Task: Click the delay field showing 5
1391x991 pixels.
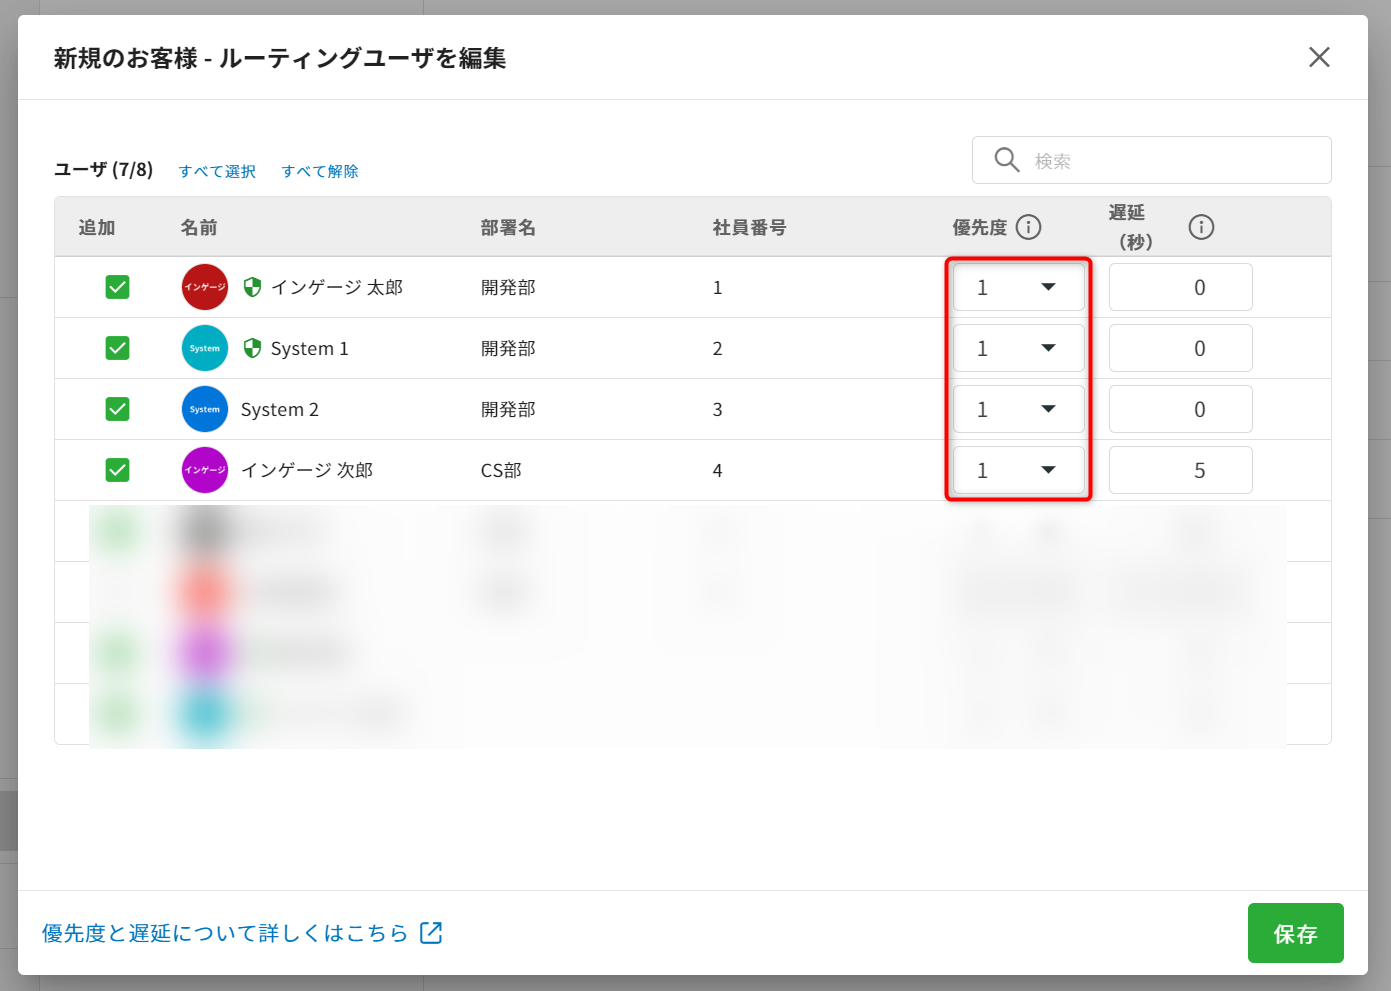Action: (1180, 470)
